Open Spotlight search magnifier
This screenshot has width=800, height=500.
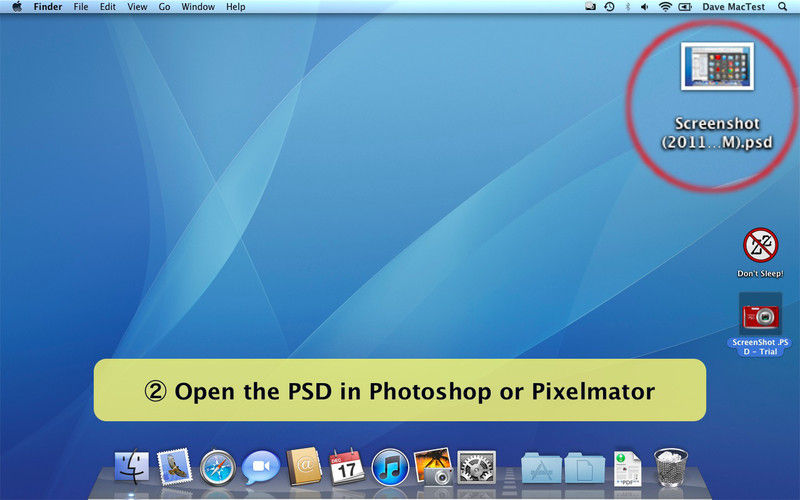click(x=782, y=7)
